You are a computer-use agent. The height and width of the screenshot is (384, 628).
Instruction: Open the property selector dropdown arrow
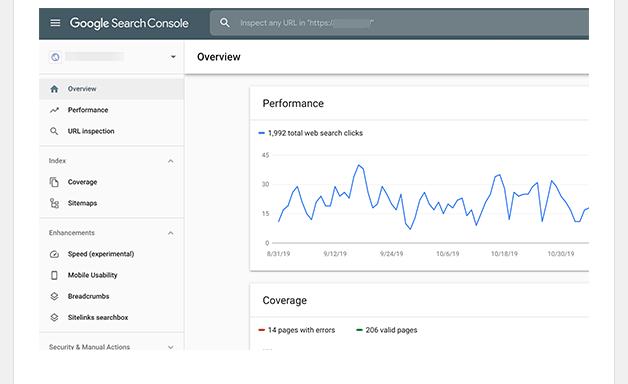[x=173, y=57]
